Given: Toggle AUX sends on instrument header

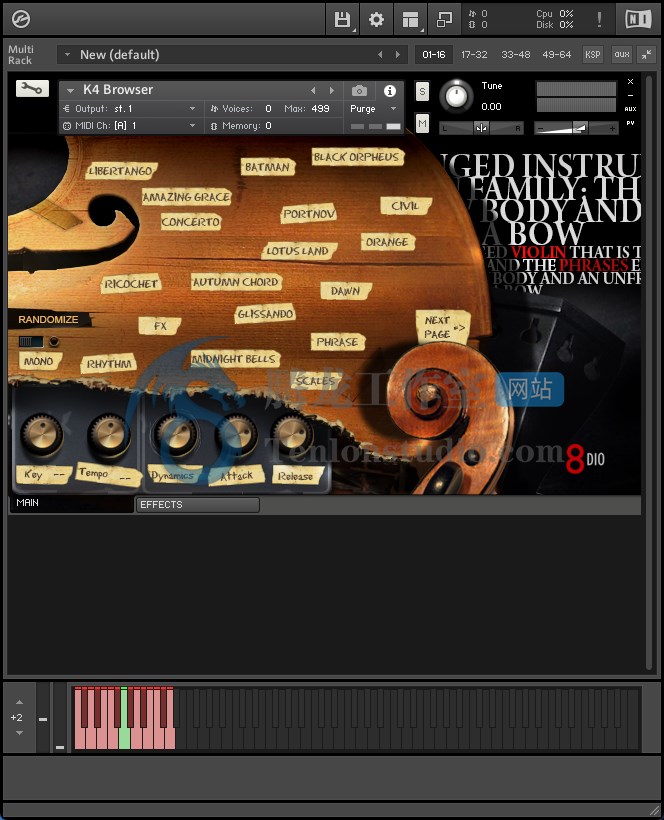Looking at the screenshot, I should pos(631,109).
